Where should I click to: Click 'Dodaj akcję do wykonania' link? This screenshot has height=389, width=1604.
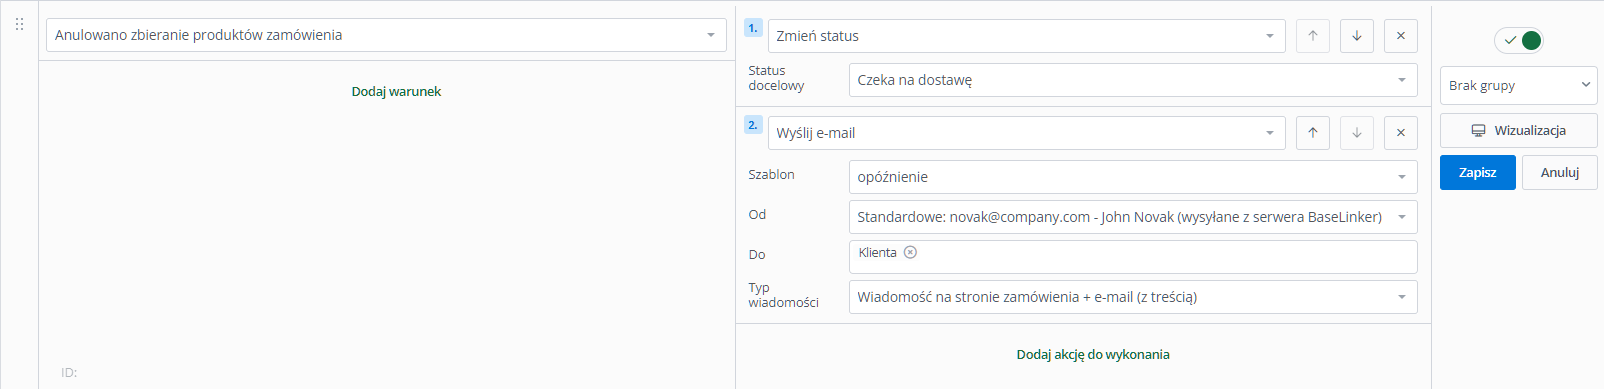(x=1093, y=354)
